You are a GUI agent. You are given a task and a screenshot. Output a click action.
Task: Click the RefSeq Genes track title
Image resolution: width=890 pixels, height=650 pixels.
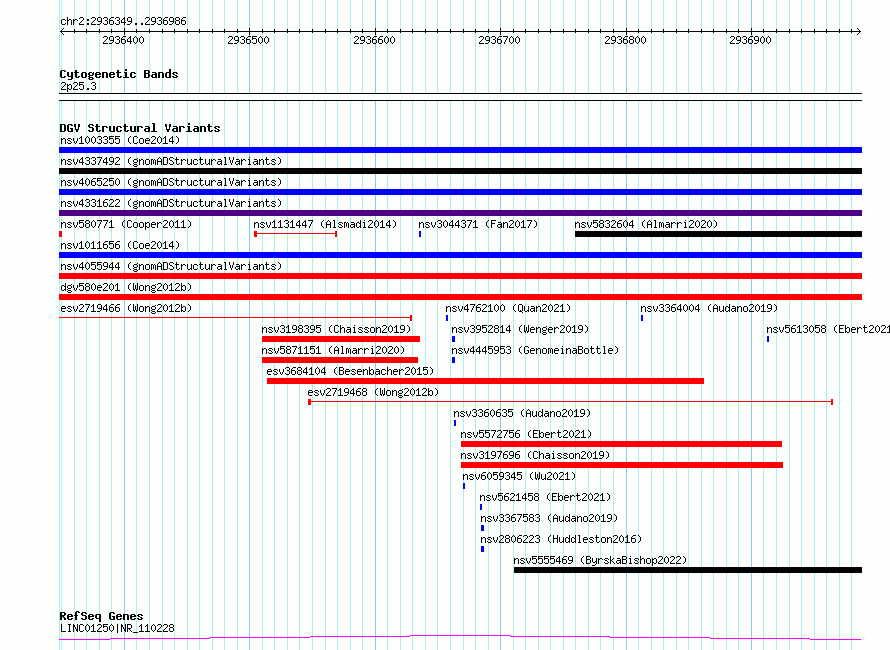[102, 617]
